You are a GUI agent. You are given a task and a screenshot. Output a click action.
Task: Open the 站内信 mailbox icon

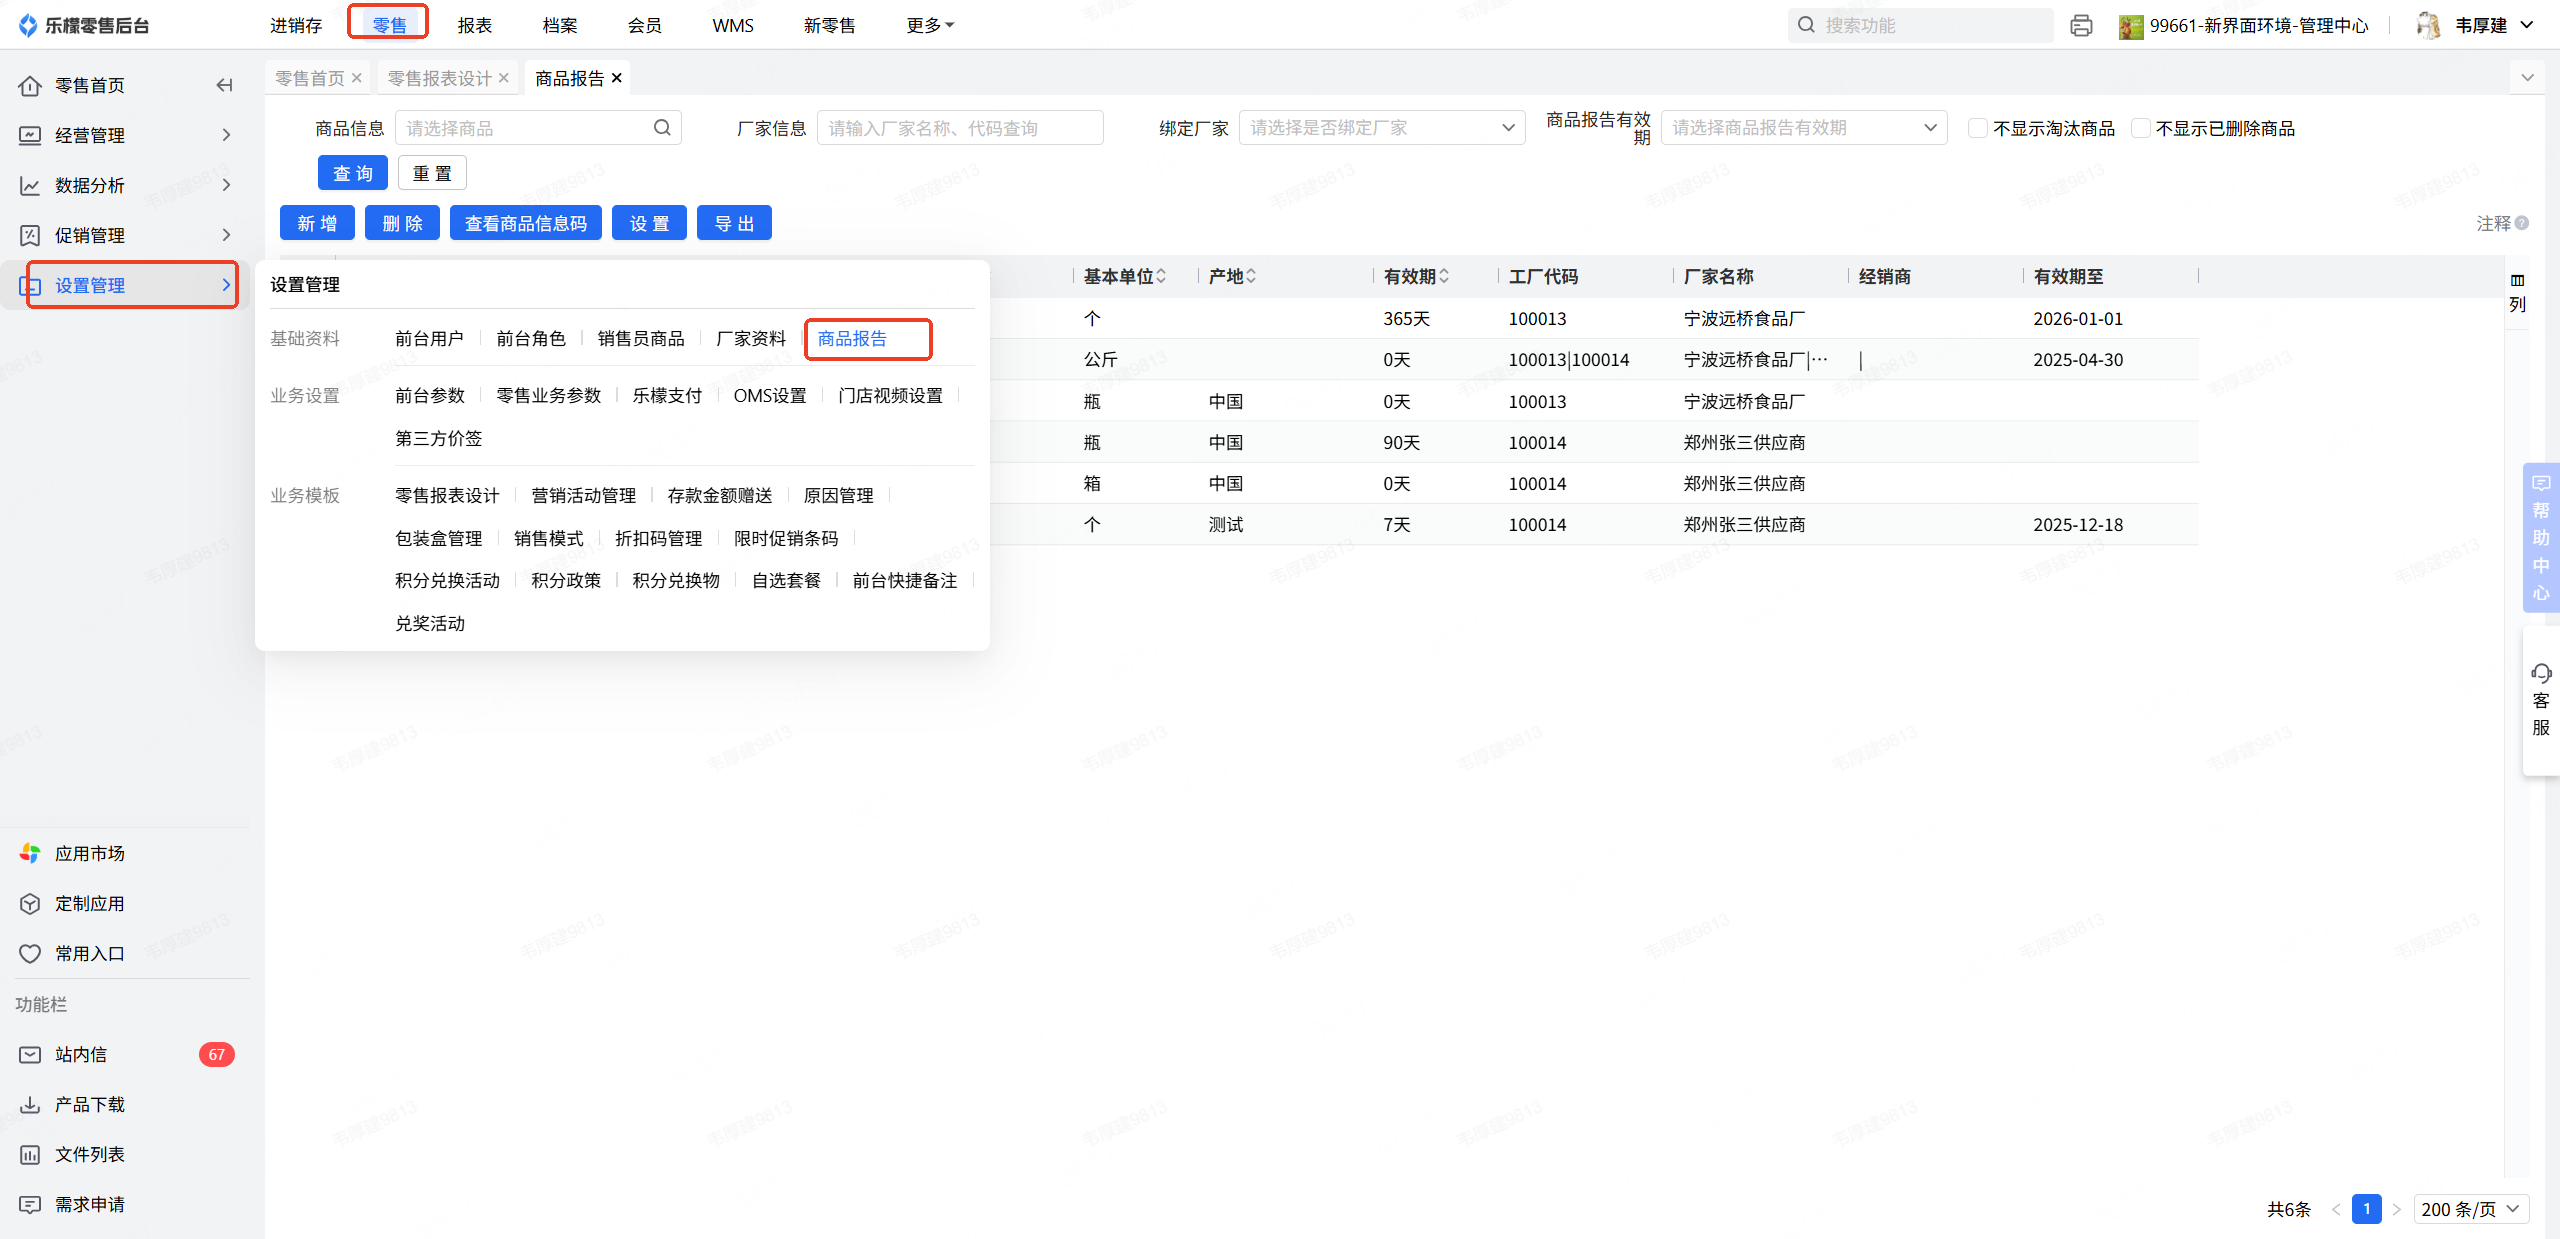pyautogui.click(x=30, y=1054)
